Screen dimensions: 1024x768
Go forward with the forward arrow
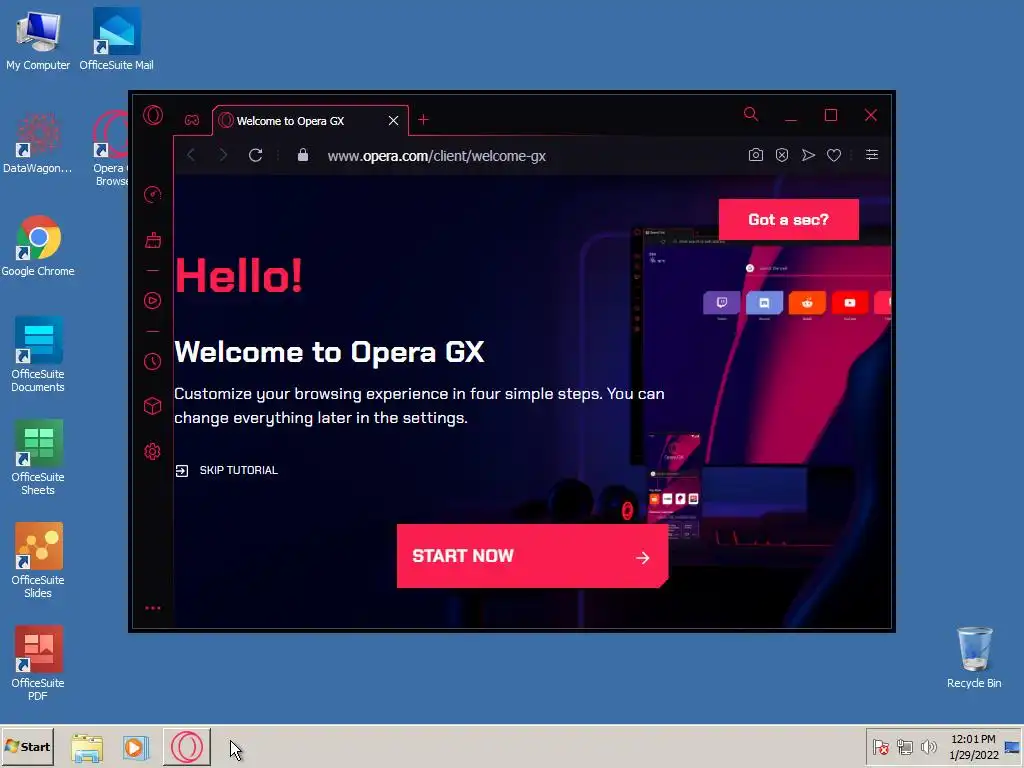pyautogui.click(x=223, y=155)
